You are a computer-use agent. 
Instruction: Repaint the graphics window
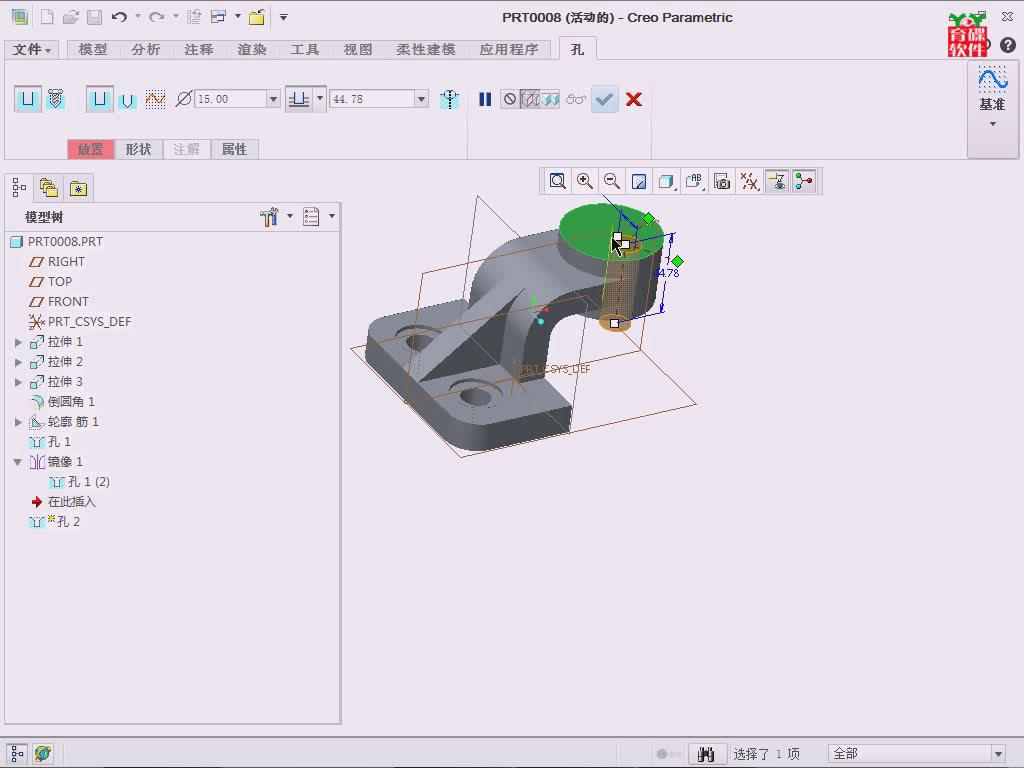point(639,182)
